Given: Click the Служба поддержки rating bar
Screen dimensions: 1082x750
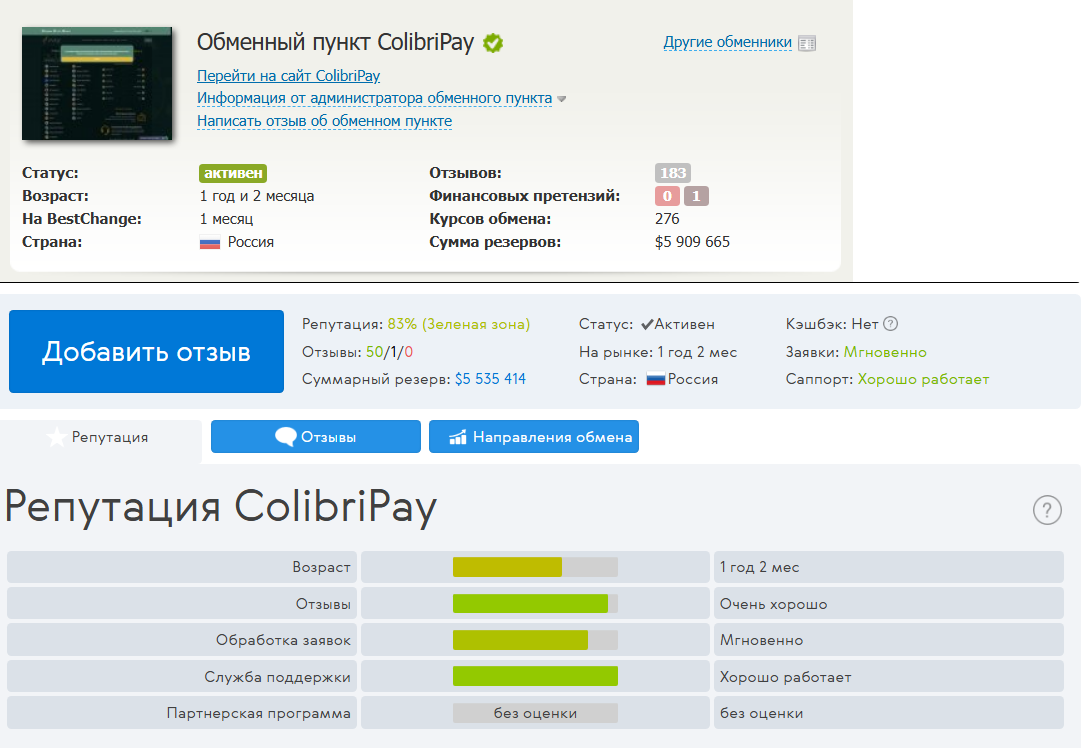Looking at the screenshot, I should coord(535,677).
